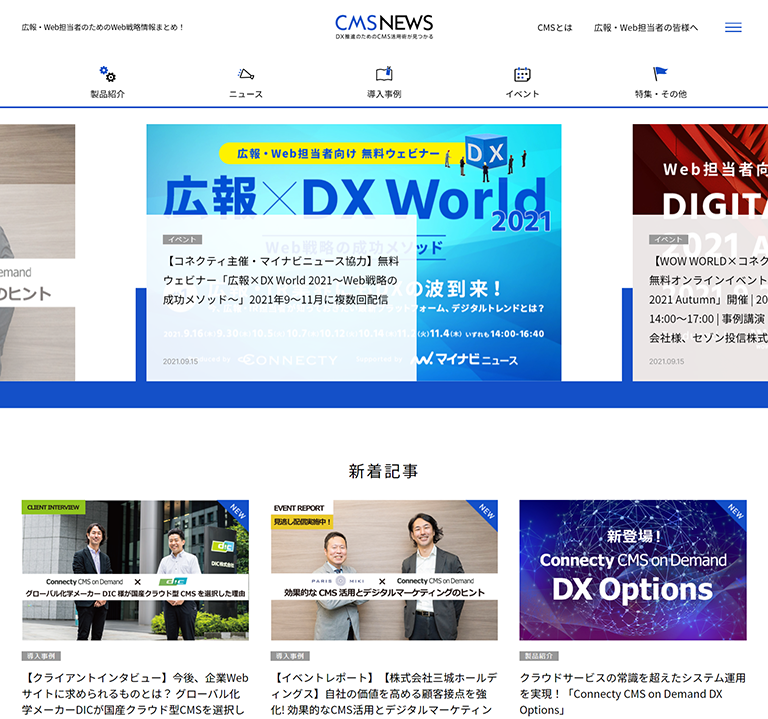The width and height of the screenshot is (768, 719).
Task: Click the イベント tag on the right slide
Action: click(x=668, y=240)
